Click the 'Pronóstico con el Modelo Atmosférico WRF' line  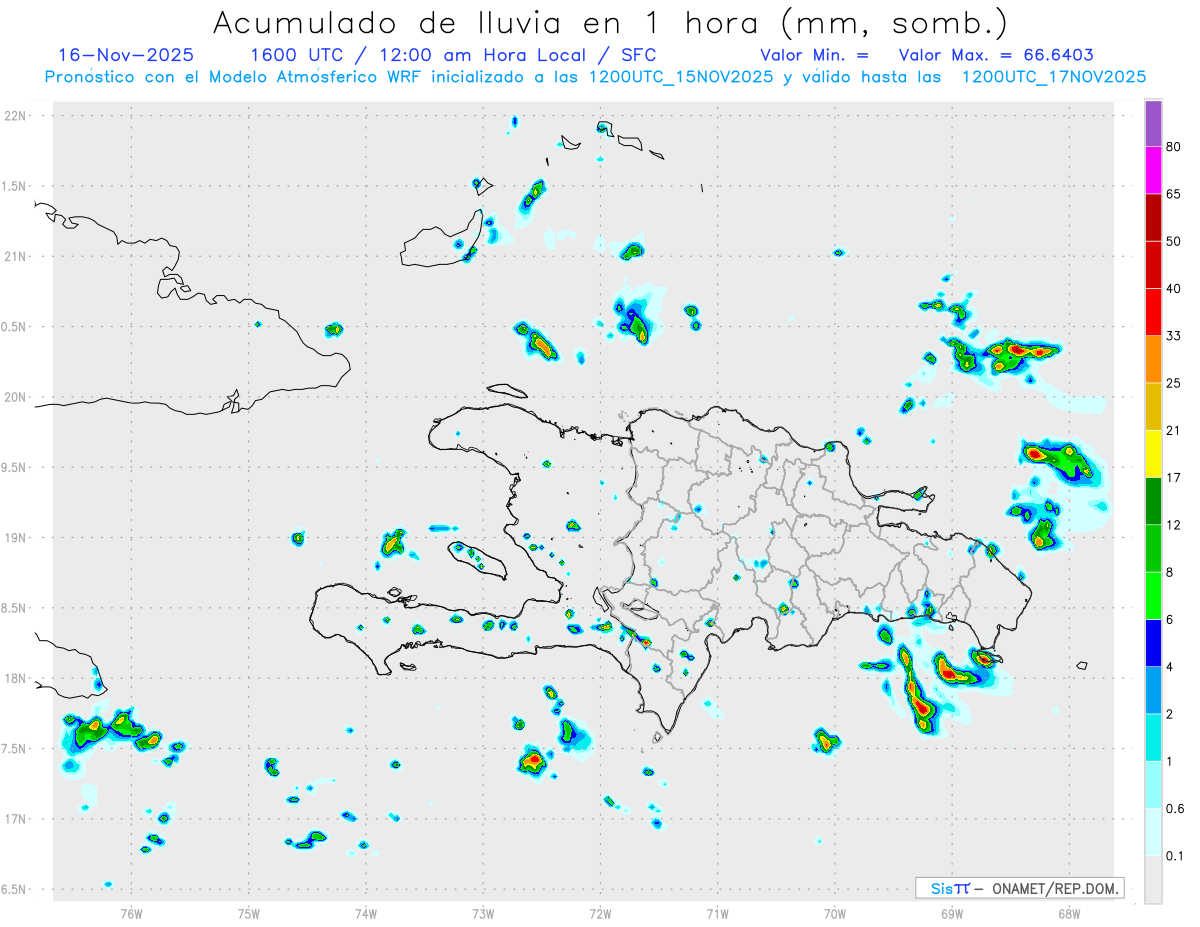pyautogui.click(x=595, y=77)
